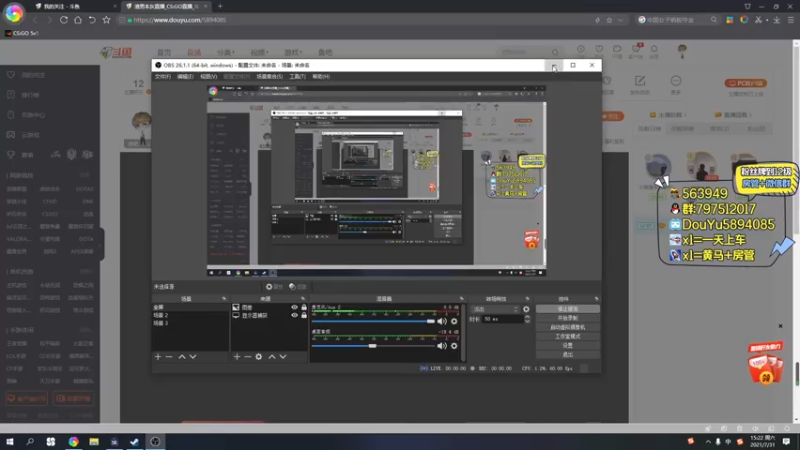Mute the desktop audio speaker icon
Screen dimensions: 800x450
pyautogui.click(x=442, y=345)
